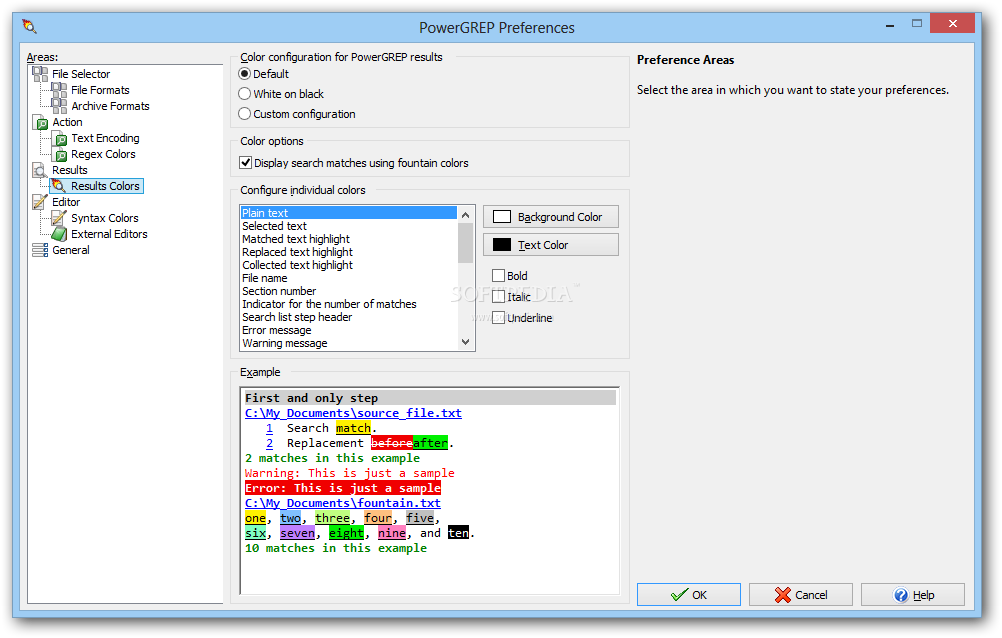This screenshot has height=638, width=1002.
Task: Open the File Formats preferences area
Action: (100, 90)
